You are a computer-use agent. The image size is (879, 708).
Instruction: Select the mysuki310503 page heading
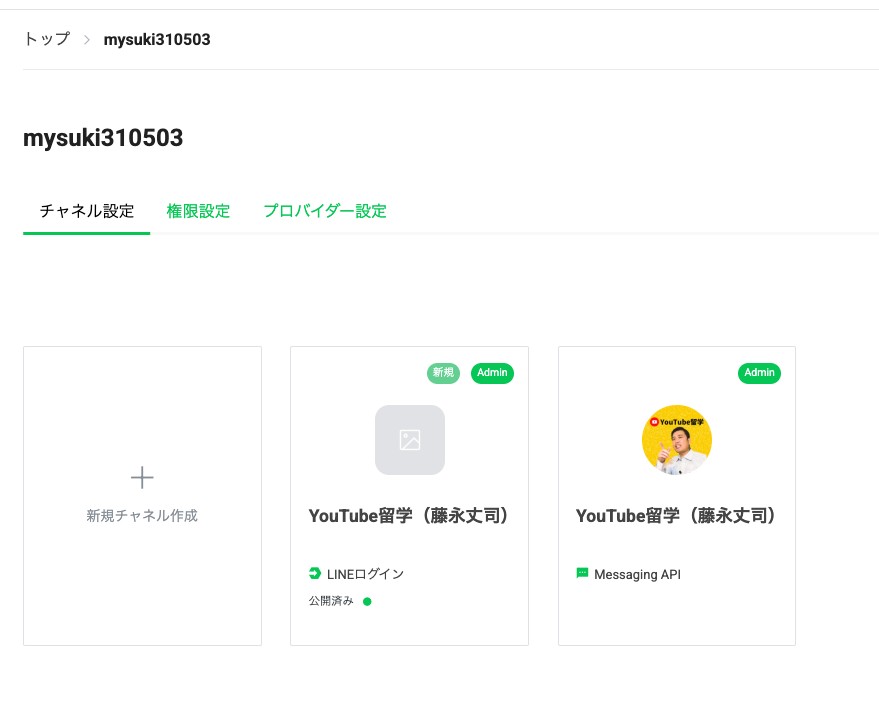(103, 138)
